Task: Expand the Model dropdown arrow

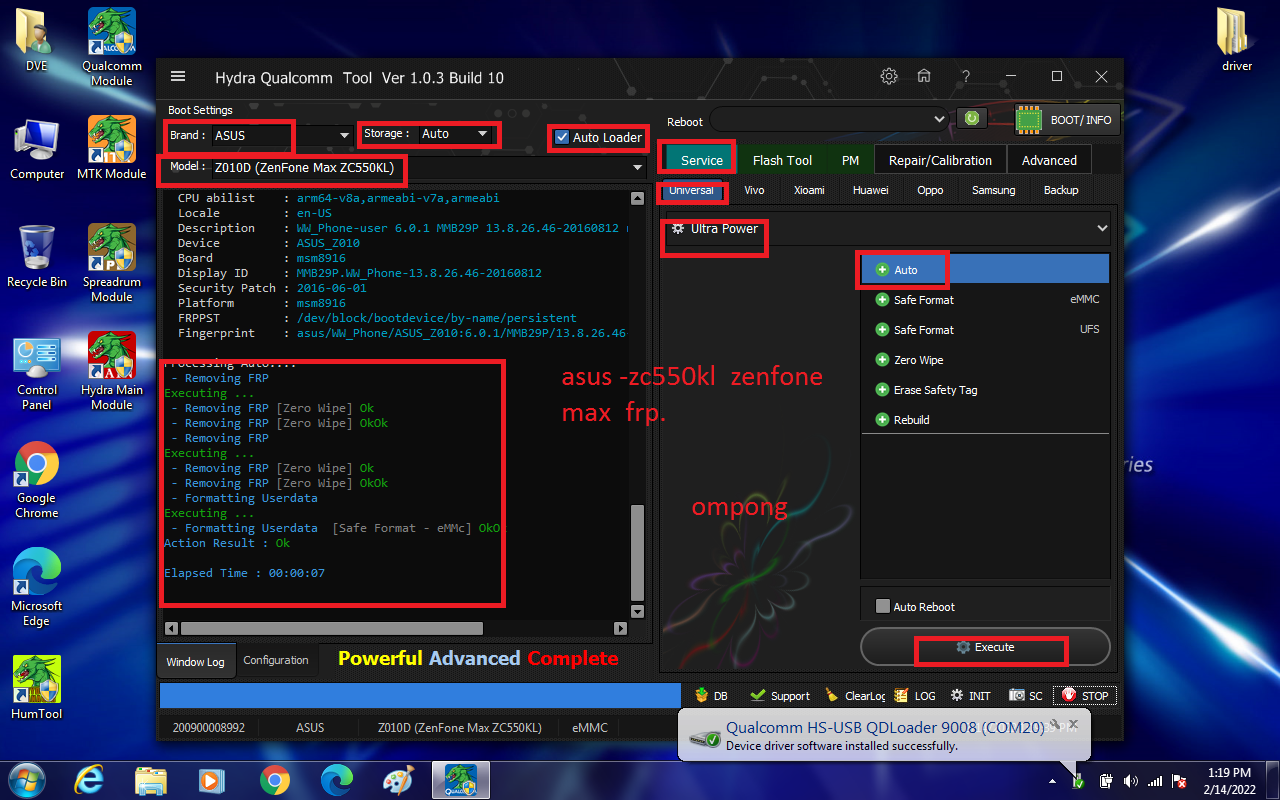Action: pos(638,168)
